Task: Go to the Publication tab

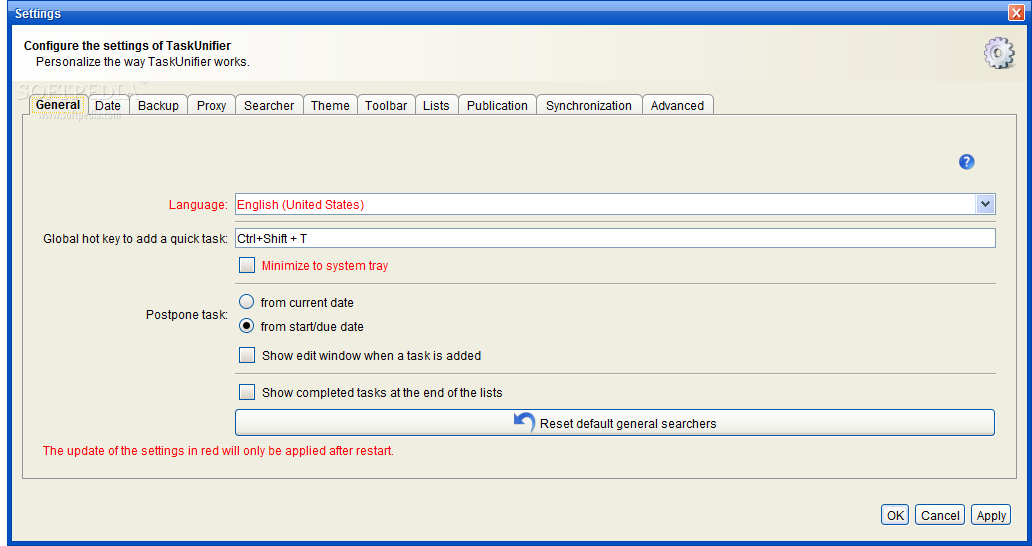Action: click(x=498, y=105)
